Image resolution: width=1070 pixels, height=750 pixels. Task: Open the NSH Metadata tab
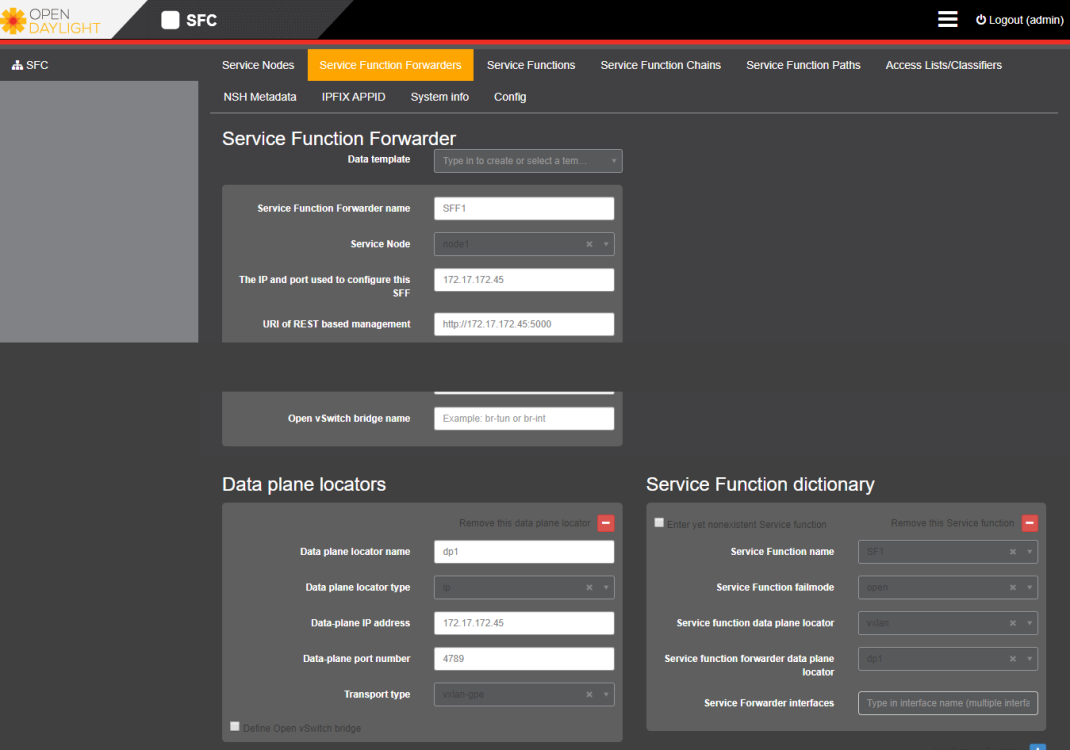tap(260, 97)
